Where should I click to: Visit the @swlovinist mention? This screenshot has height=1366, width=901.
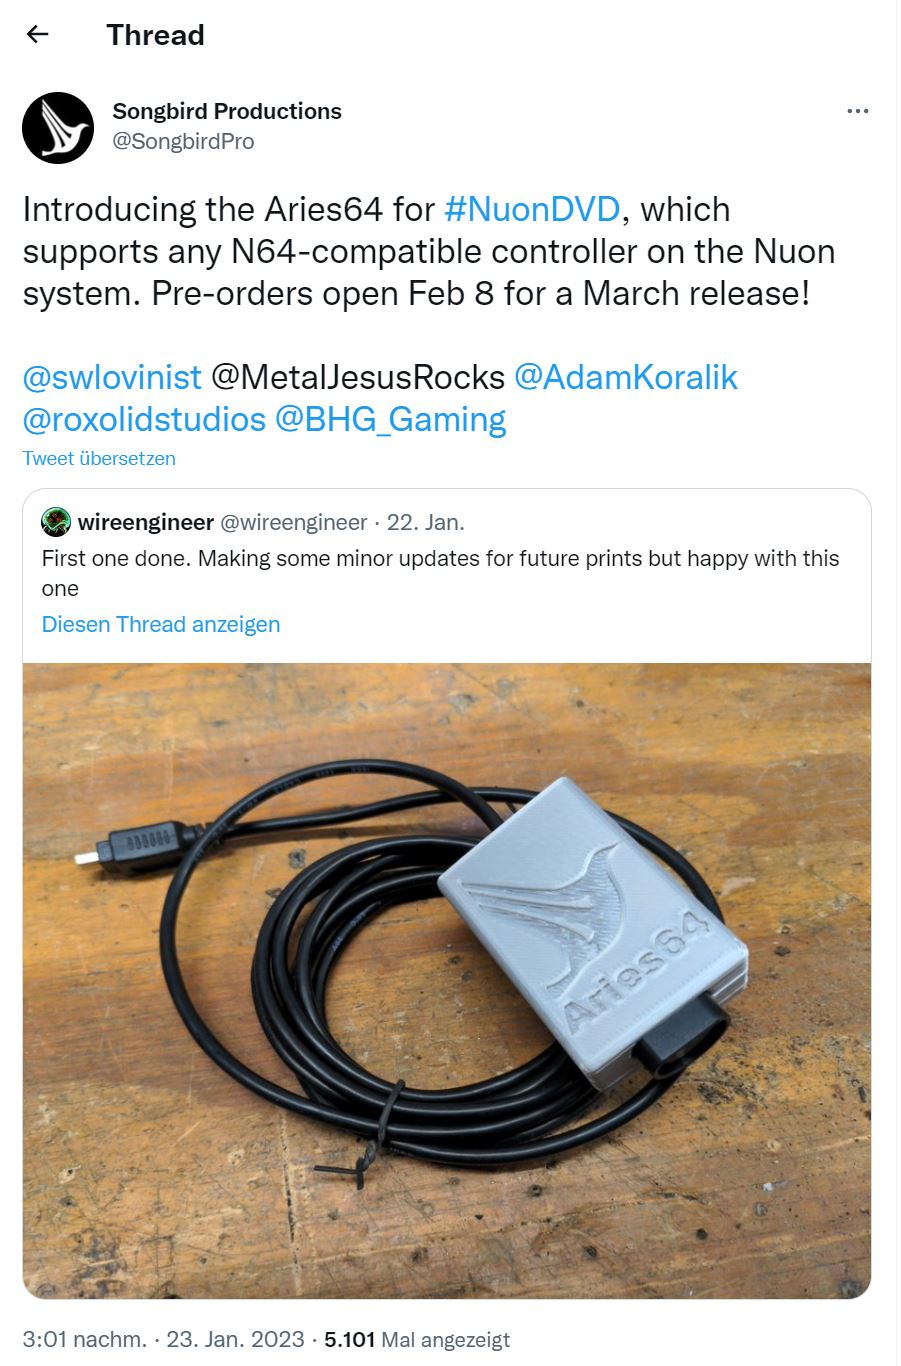112,377
